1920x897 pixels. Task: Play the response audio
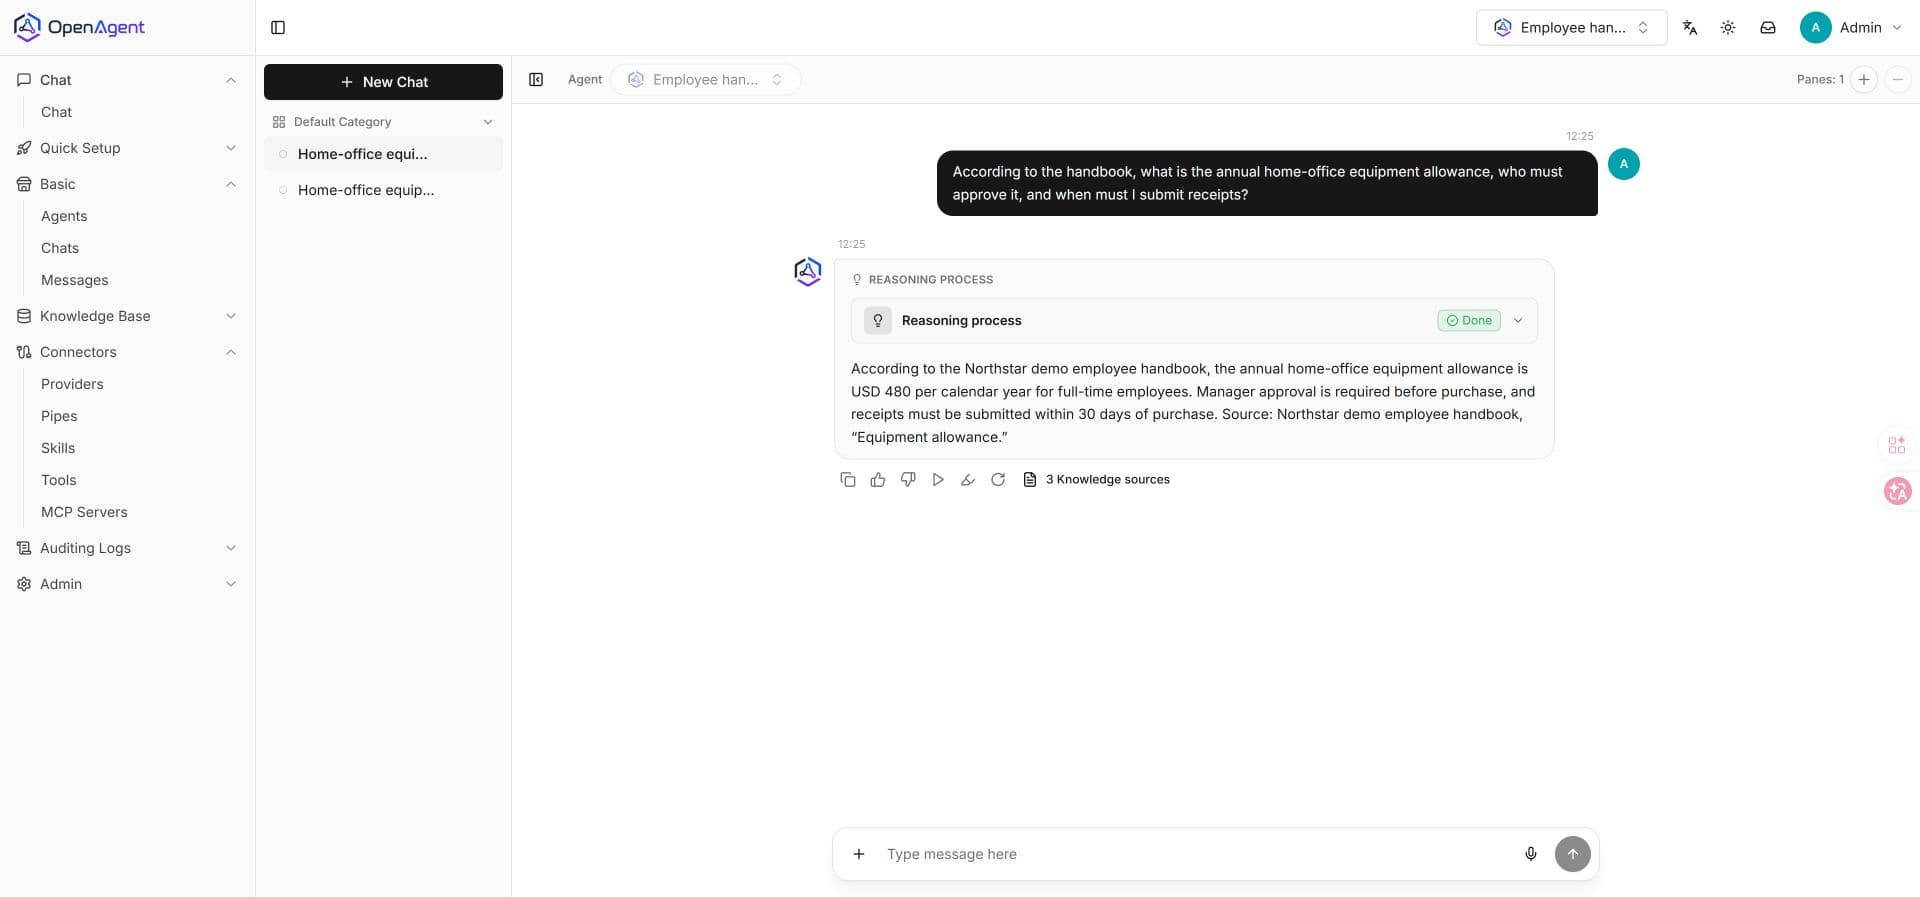[938, 480]
